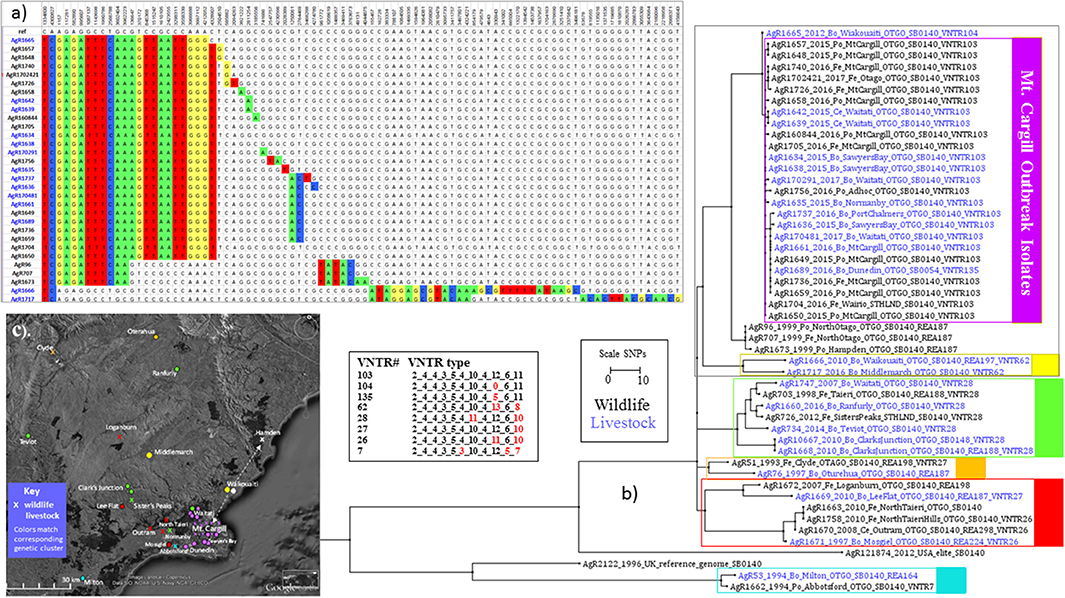
Task: Select tree leaf AgR2122_1996_UK_reference_genome
Action: [x=672, y=563]
